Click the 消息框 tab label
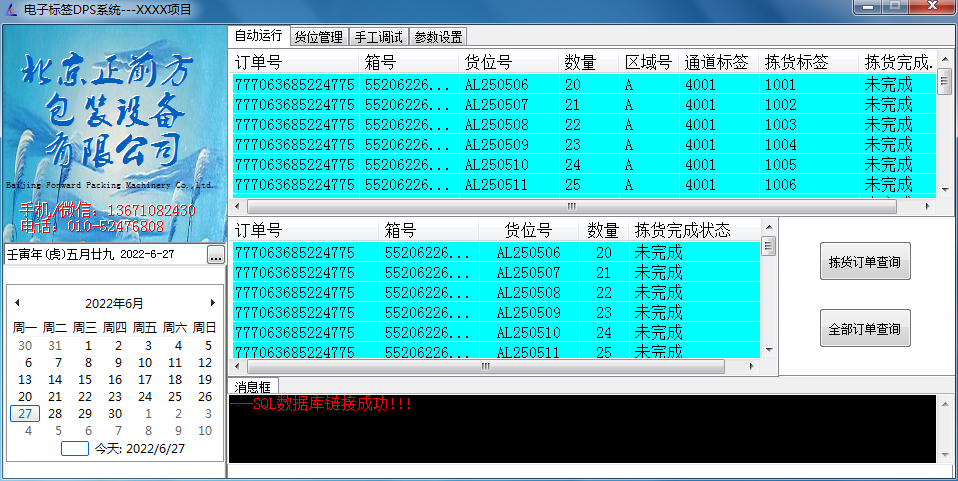 click(252, 386)
